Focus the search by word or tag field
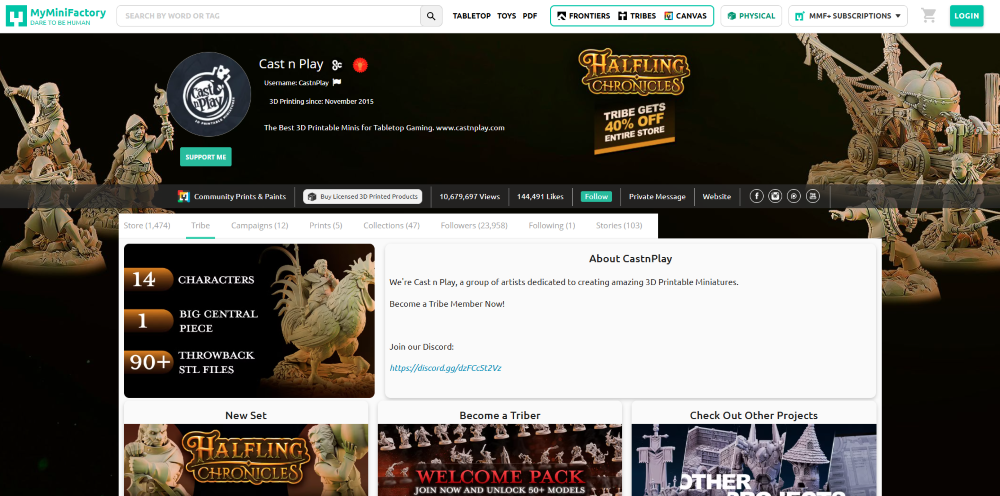The image size is (1000, 496). 268,16
